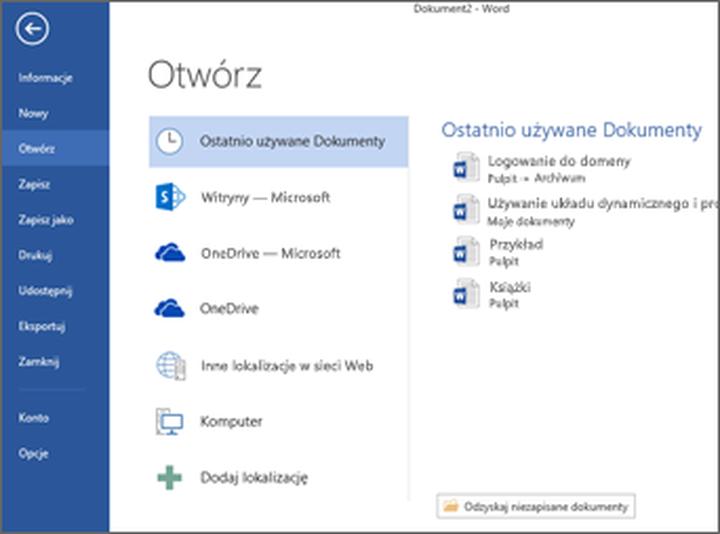
Task: Click Odzyskaj niezapisane dokumenty button
Action: [x=536, y=506]
